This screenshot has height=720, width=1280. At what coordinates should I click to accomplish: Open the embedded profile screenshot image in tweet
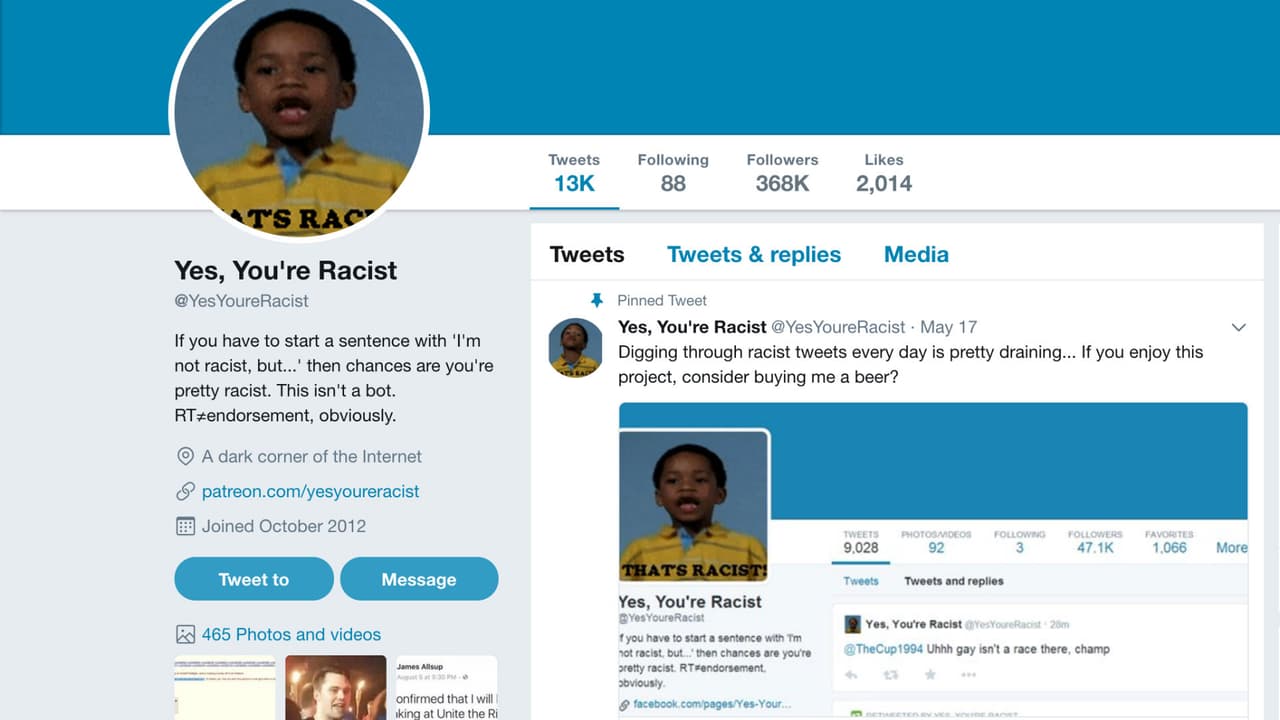click(x=933, y=561)
